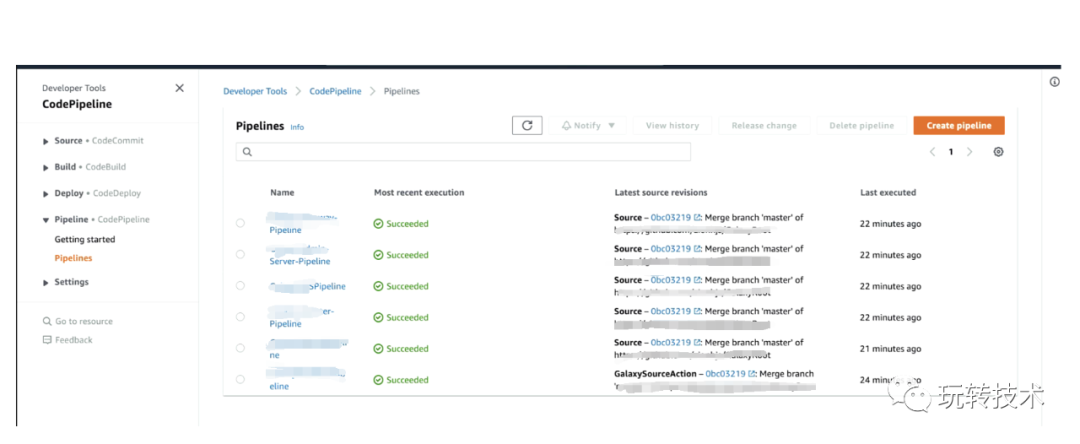
Task: Click the 21 minutes ago cell
Action: (891, 349)
